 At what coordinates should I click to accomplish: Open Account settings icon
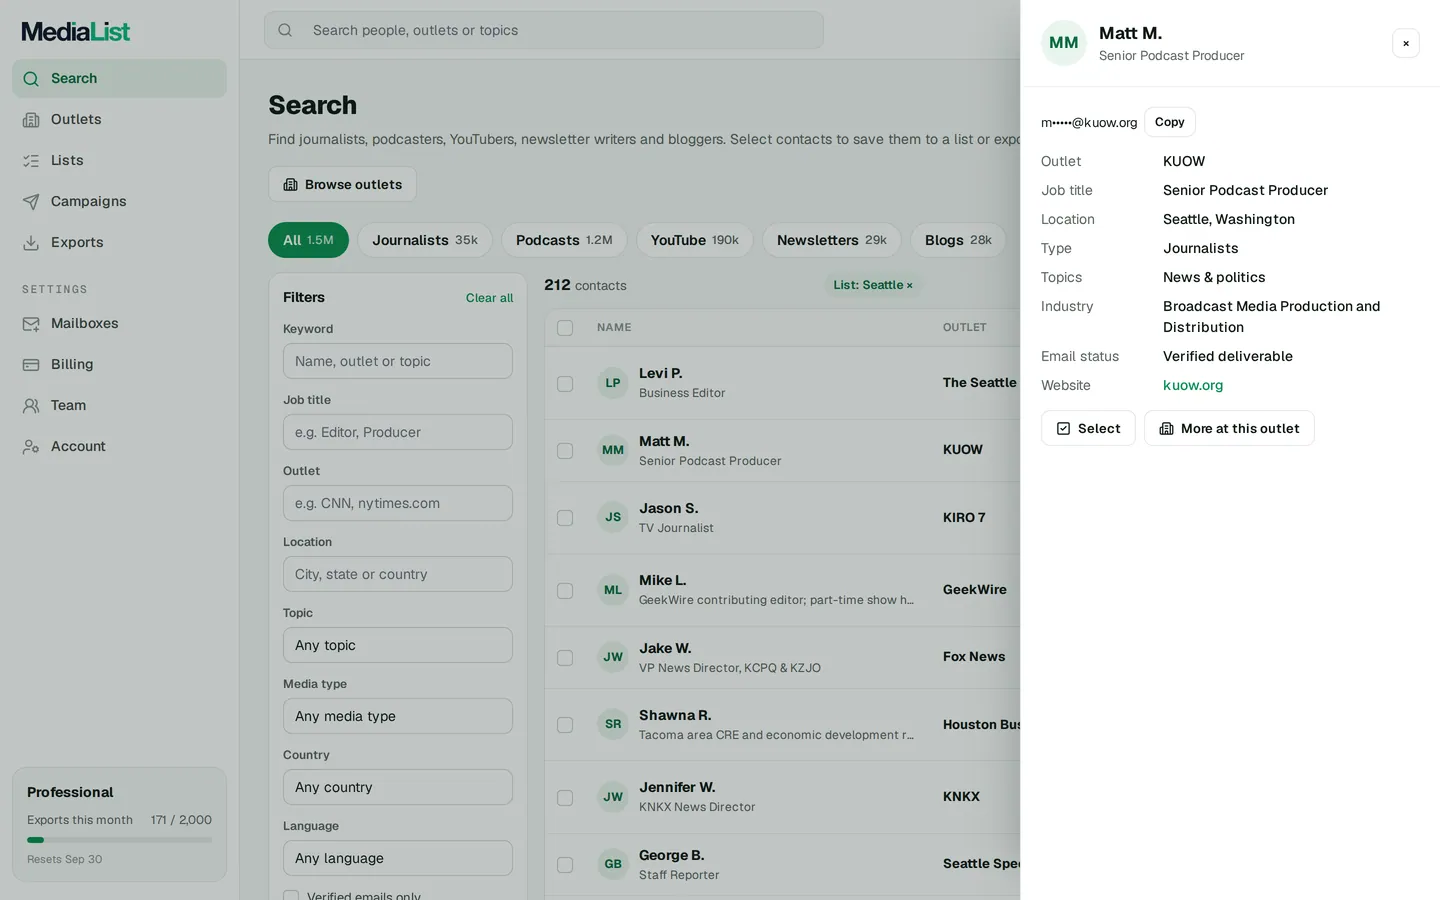(x=31, y=446)
